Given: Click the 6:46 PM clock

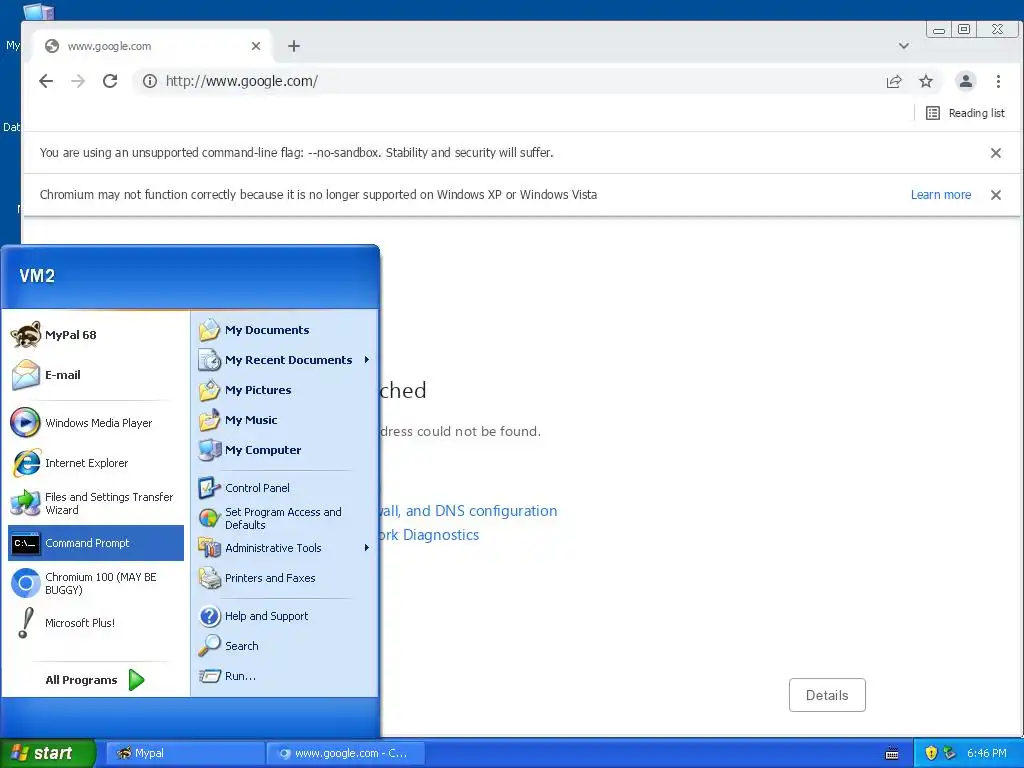Looking at the screenshot, I should 987,753.
